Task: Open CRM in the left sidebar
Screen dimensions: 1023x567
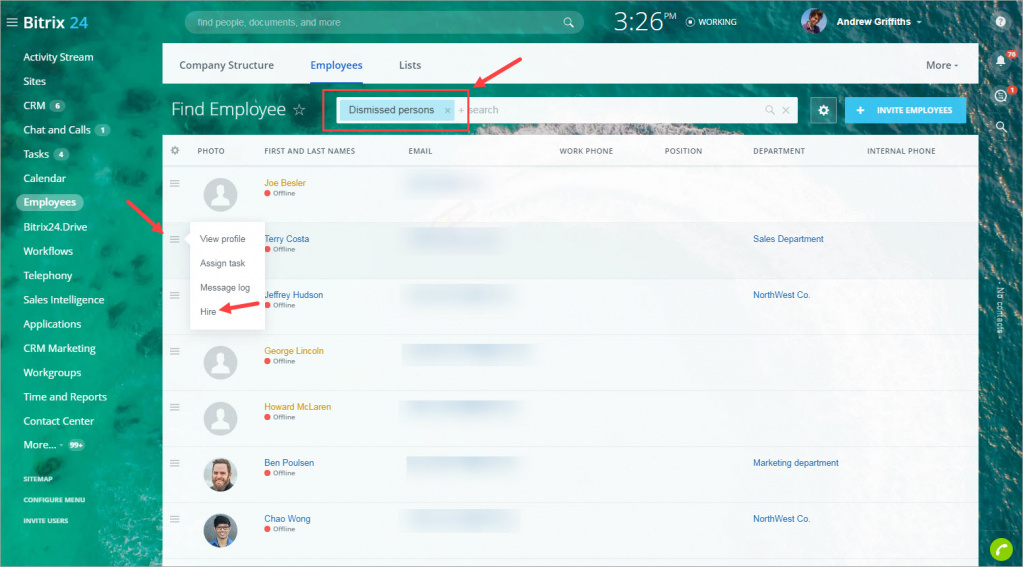Action: point(35,106)
